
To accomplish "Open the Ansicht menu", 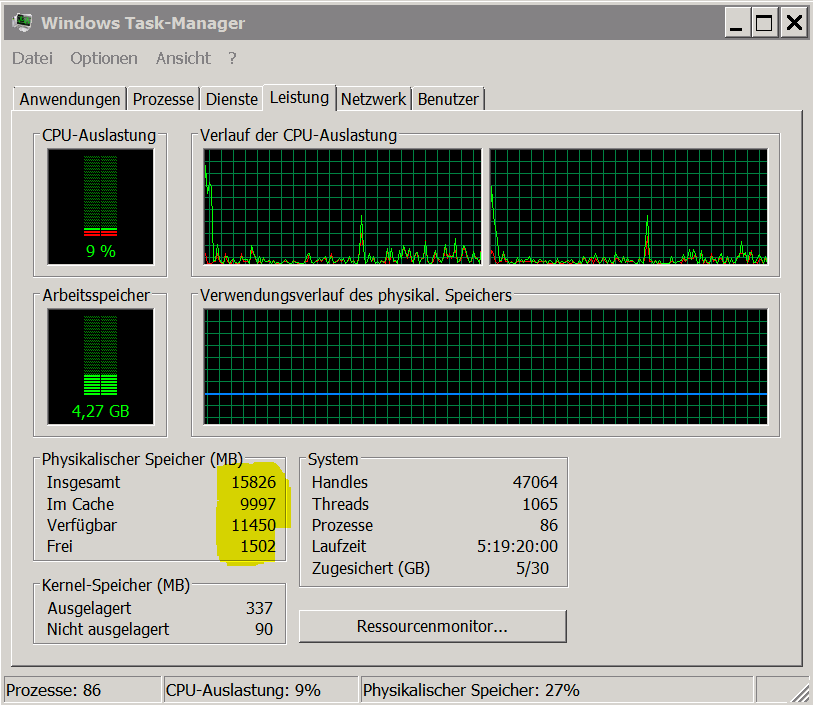I will 183,58.
